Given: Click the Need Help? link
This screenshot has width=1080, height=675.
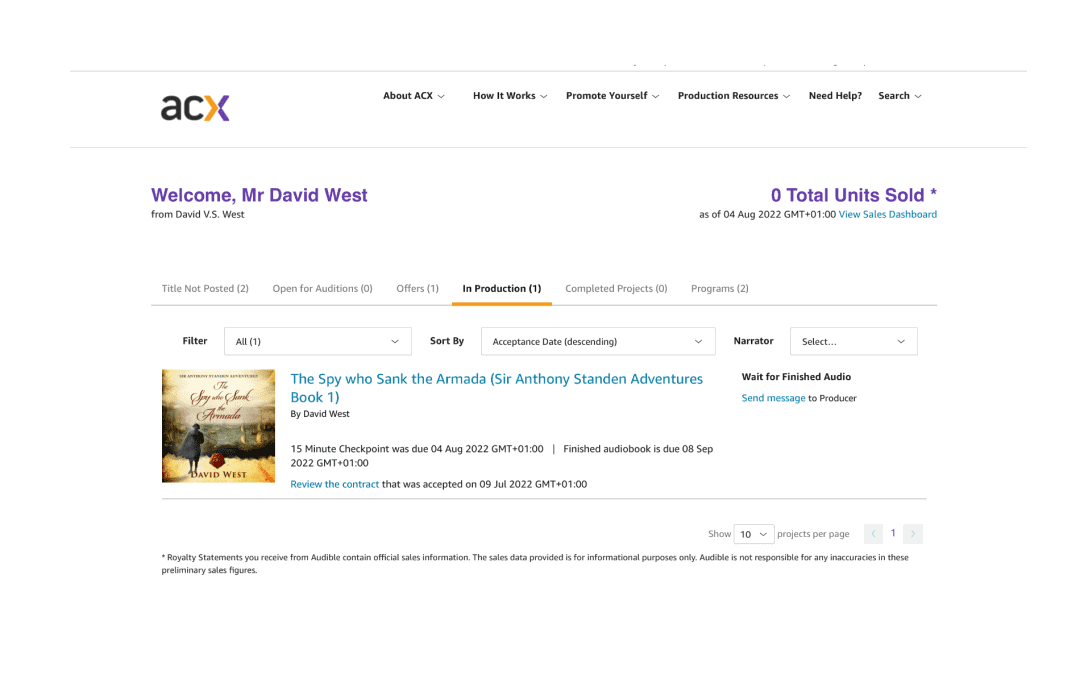Looking at the screenshot, I should pos(835,96).
